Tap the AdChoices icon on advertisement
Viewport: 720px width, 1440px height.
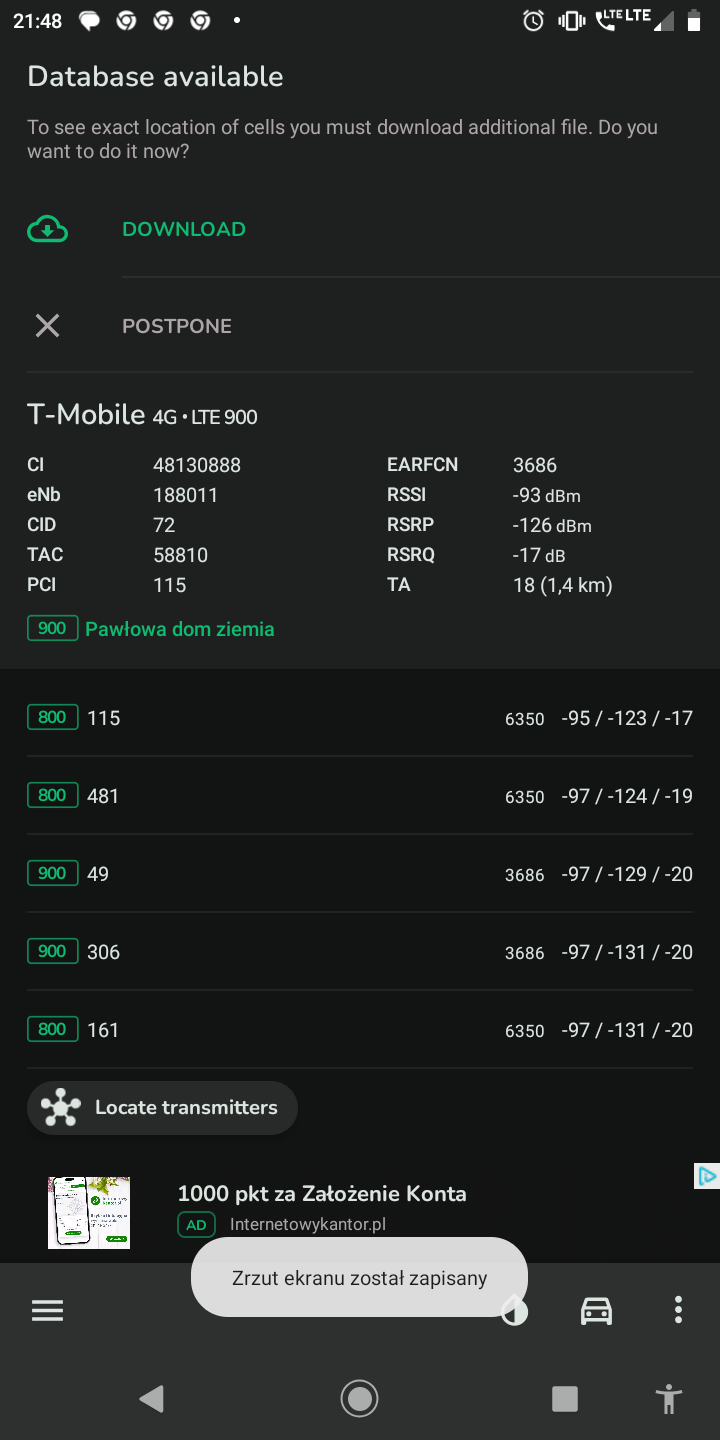point(706,1176)
